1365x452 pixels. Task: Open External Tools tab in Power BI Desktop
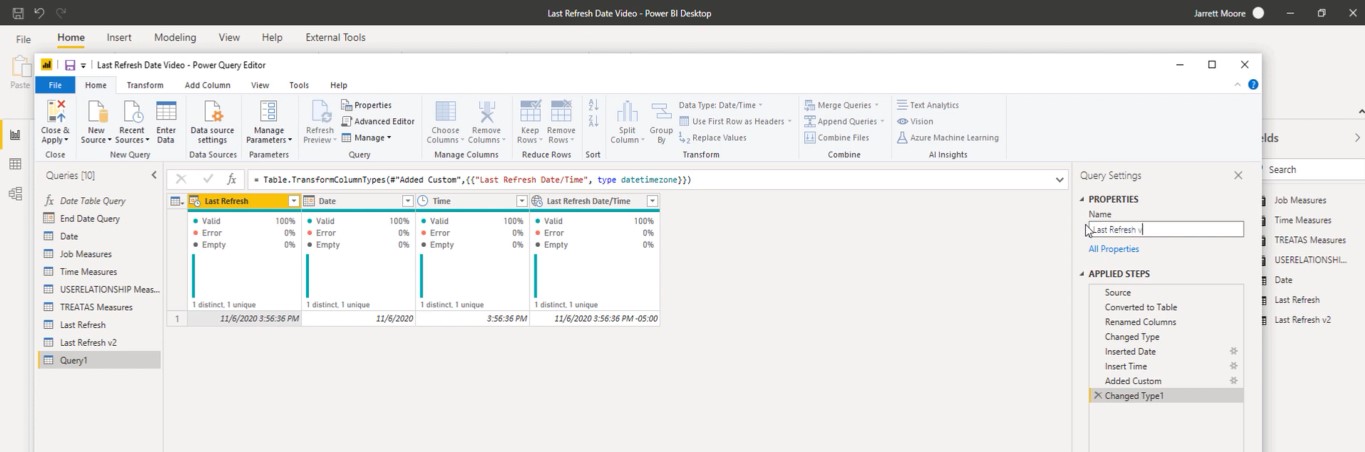[335, 37]
